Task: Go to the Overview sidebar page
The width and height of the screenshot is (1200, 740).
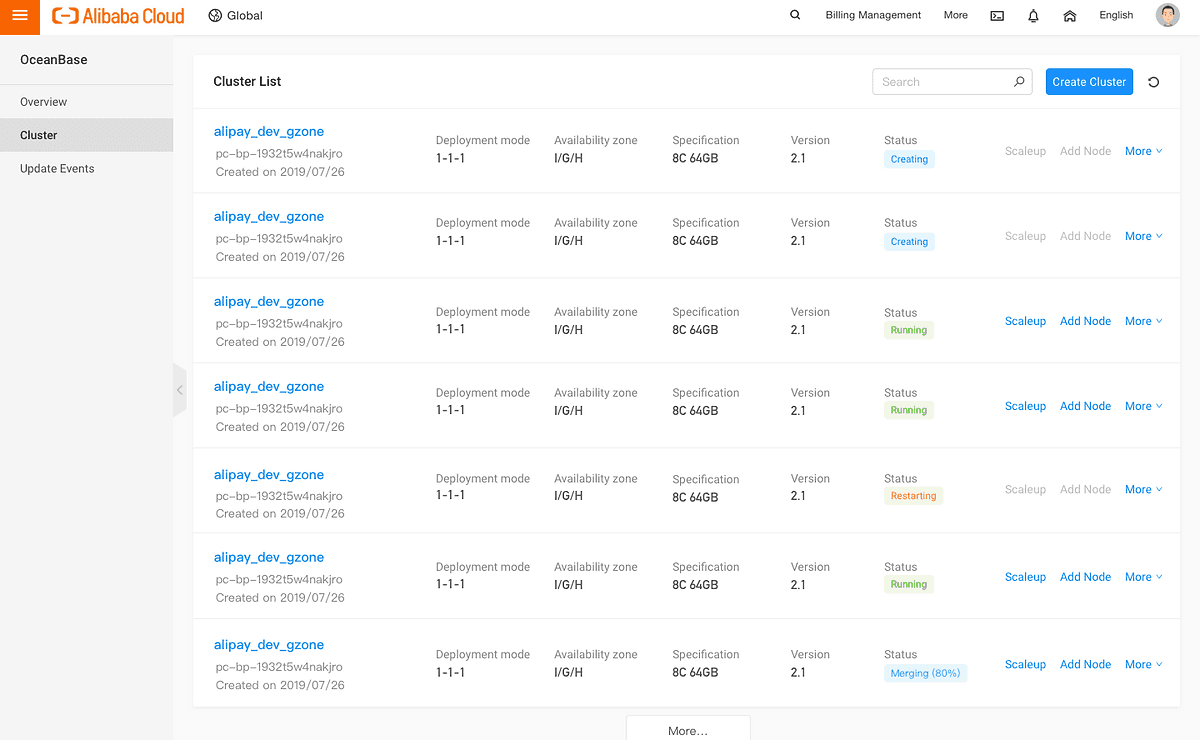Action: pyautogui.click(x=86, y=102)
